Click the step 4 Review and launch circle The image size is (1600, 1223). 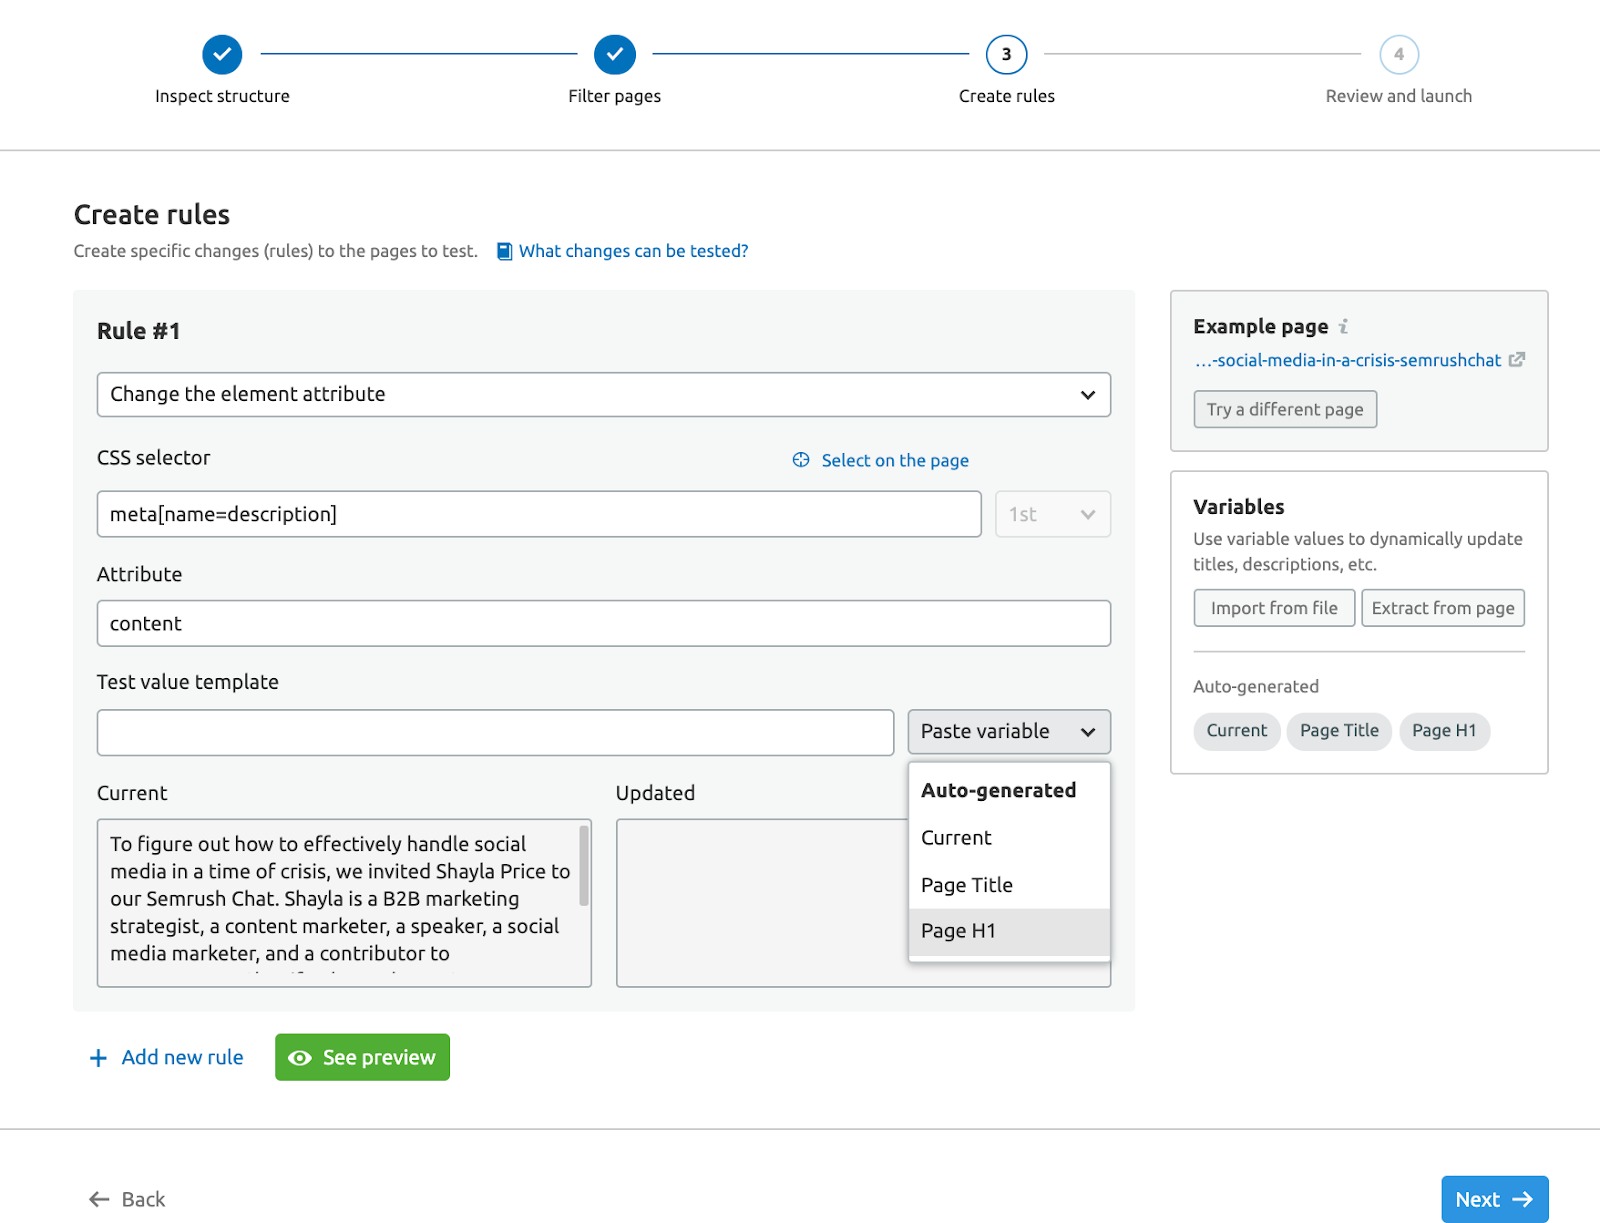[x=1399, y=54]
